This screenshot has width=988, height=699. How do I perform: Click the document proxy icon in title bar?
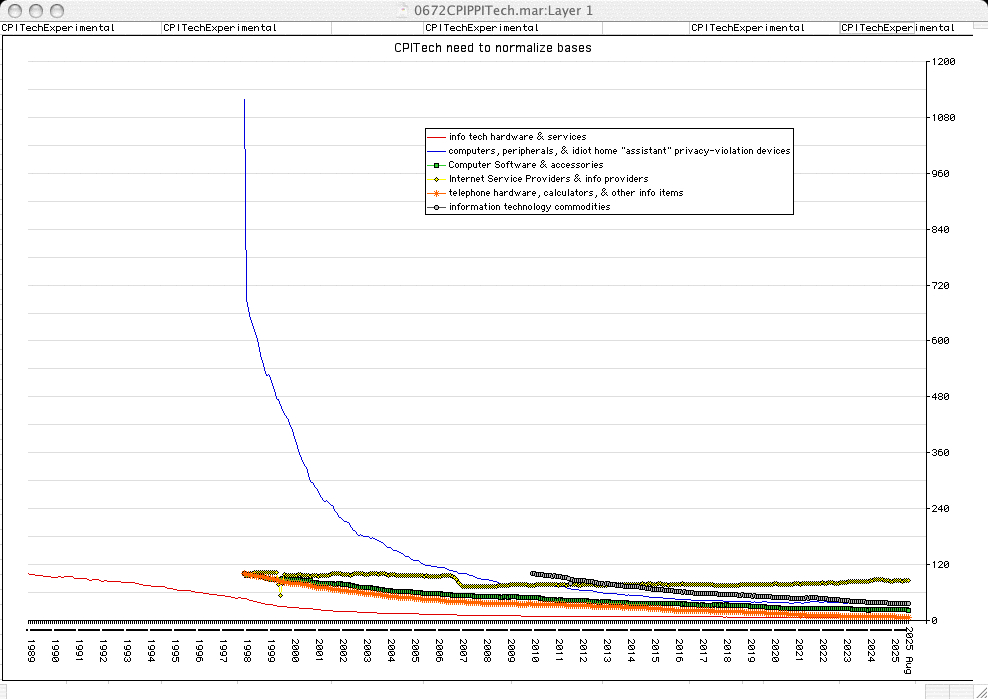pyautogui.click(x=406, y=10)
